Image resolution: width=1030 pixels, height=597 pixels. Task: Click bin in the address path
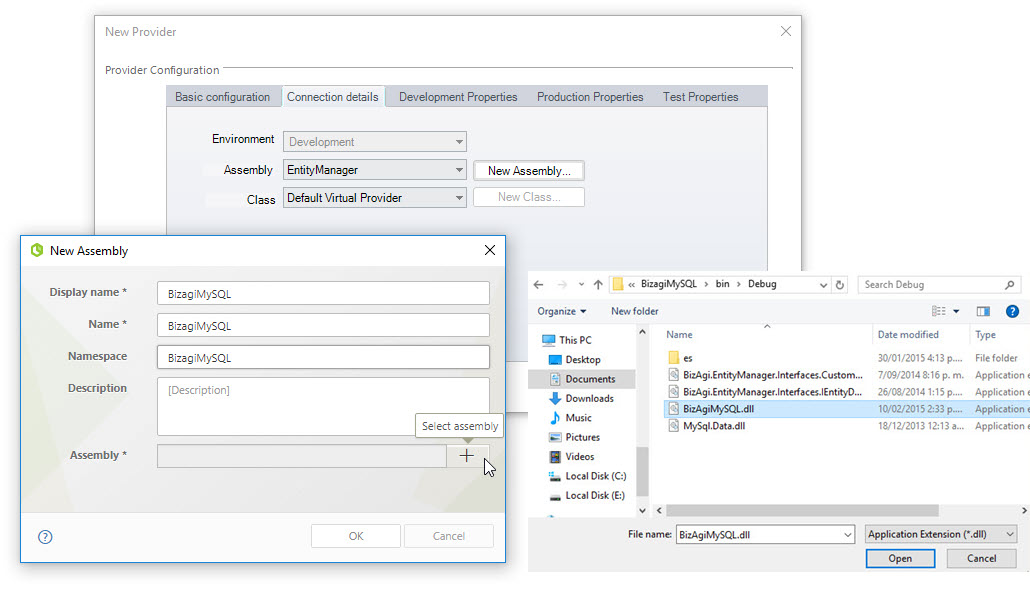[723, 284]
